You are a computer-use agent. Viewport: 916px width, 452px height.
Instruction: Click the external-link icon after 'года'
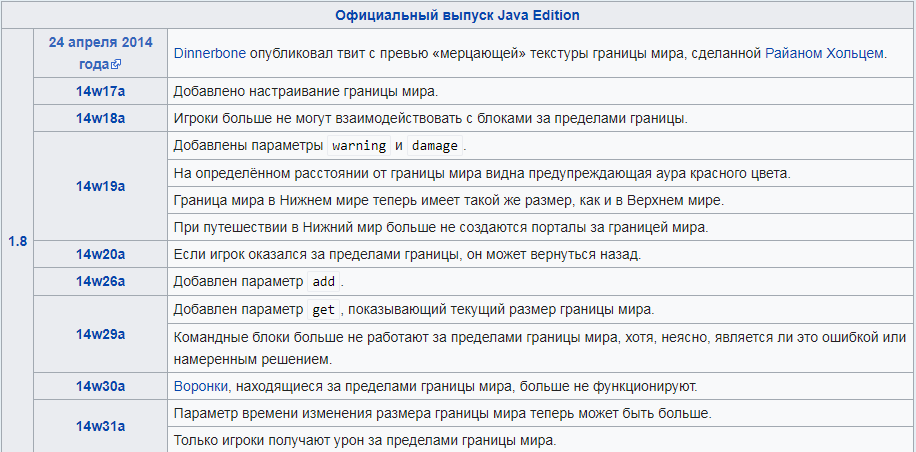pyautogui.click(x=116, y=65)
